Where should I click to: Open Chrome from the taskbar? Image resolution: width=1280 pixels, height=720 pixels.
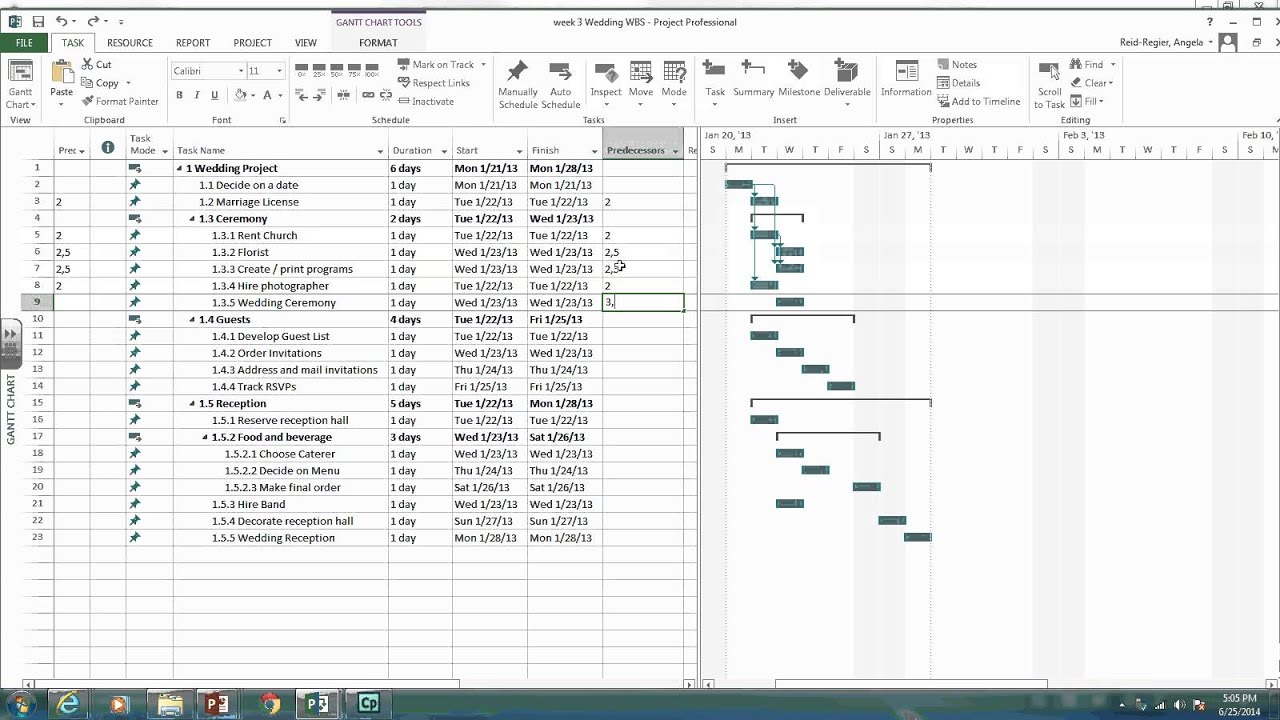click(x=270, y=704)
